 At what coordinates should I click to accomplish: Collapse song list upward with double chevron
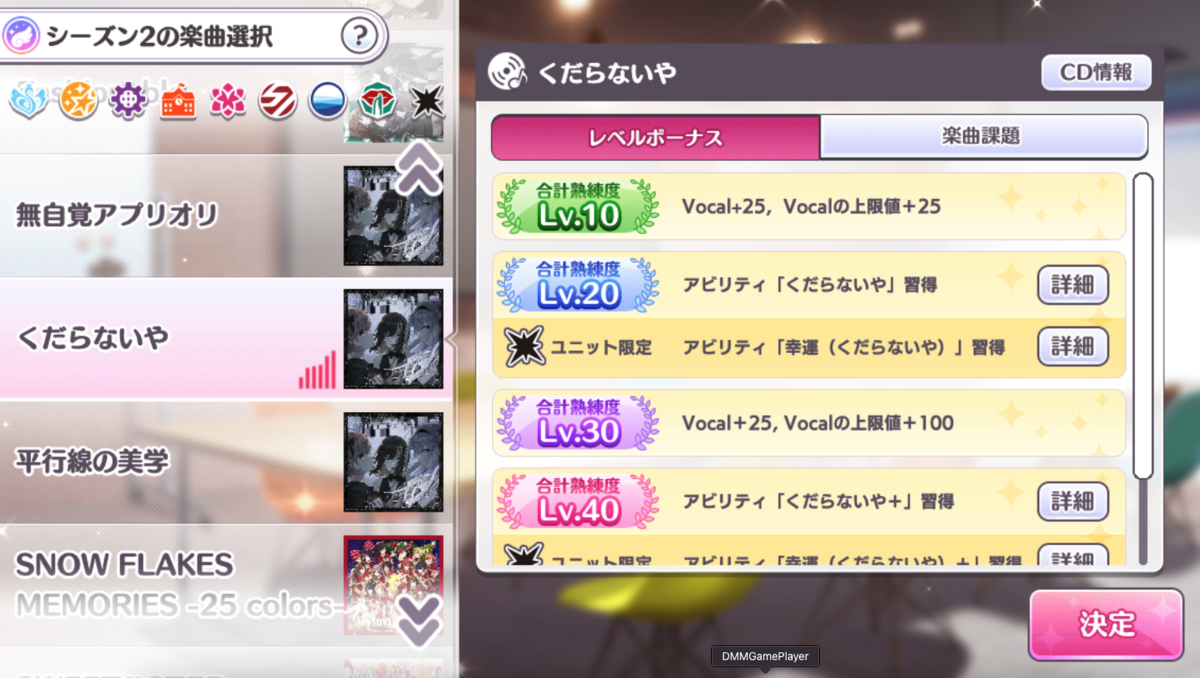419,167
